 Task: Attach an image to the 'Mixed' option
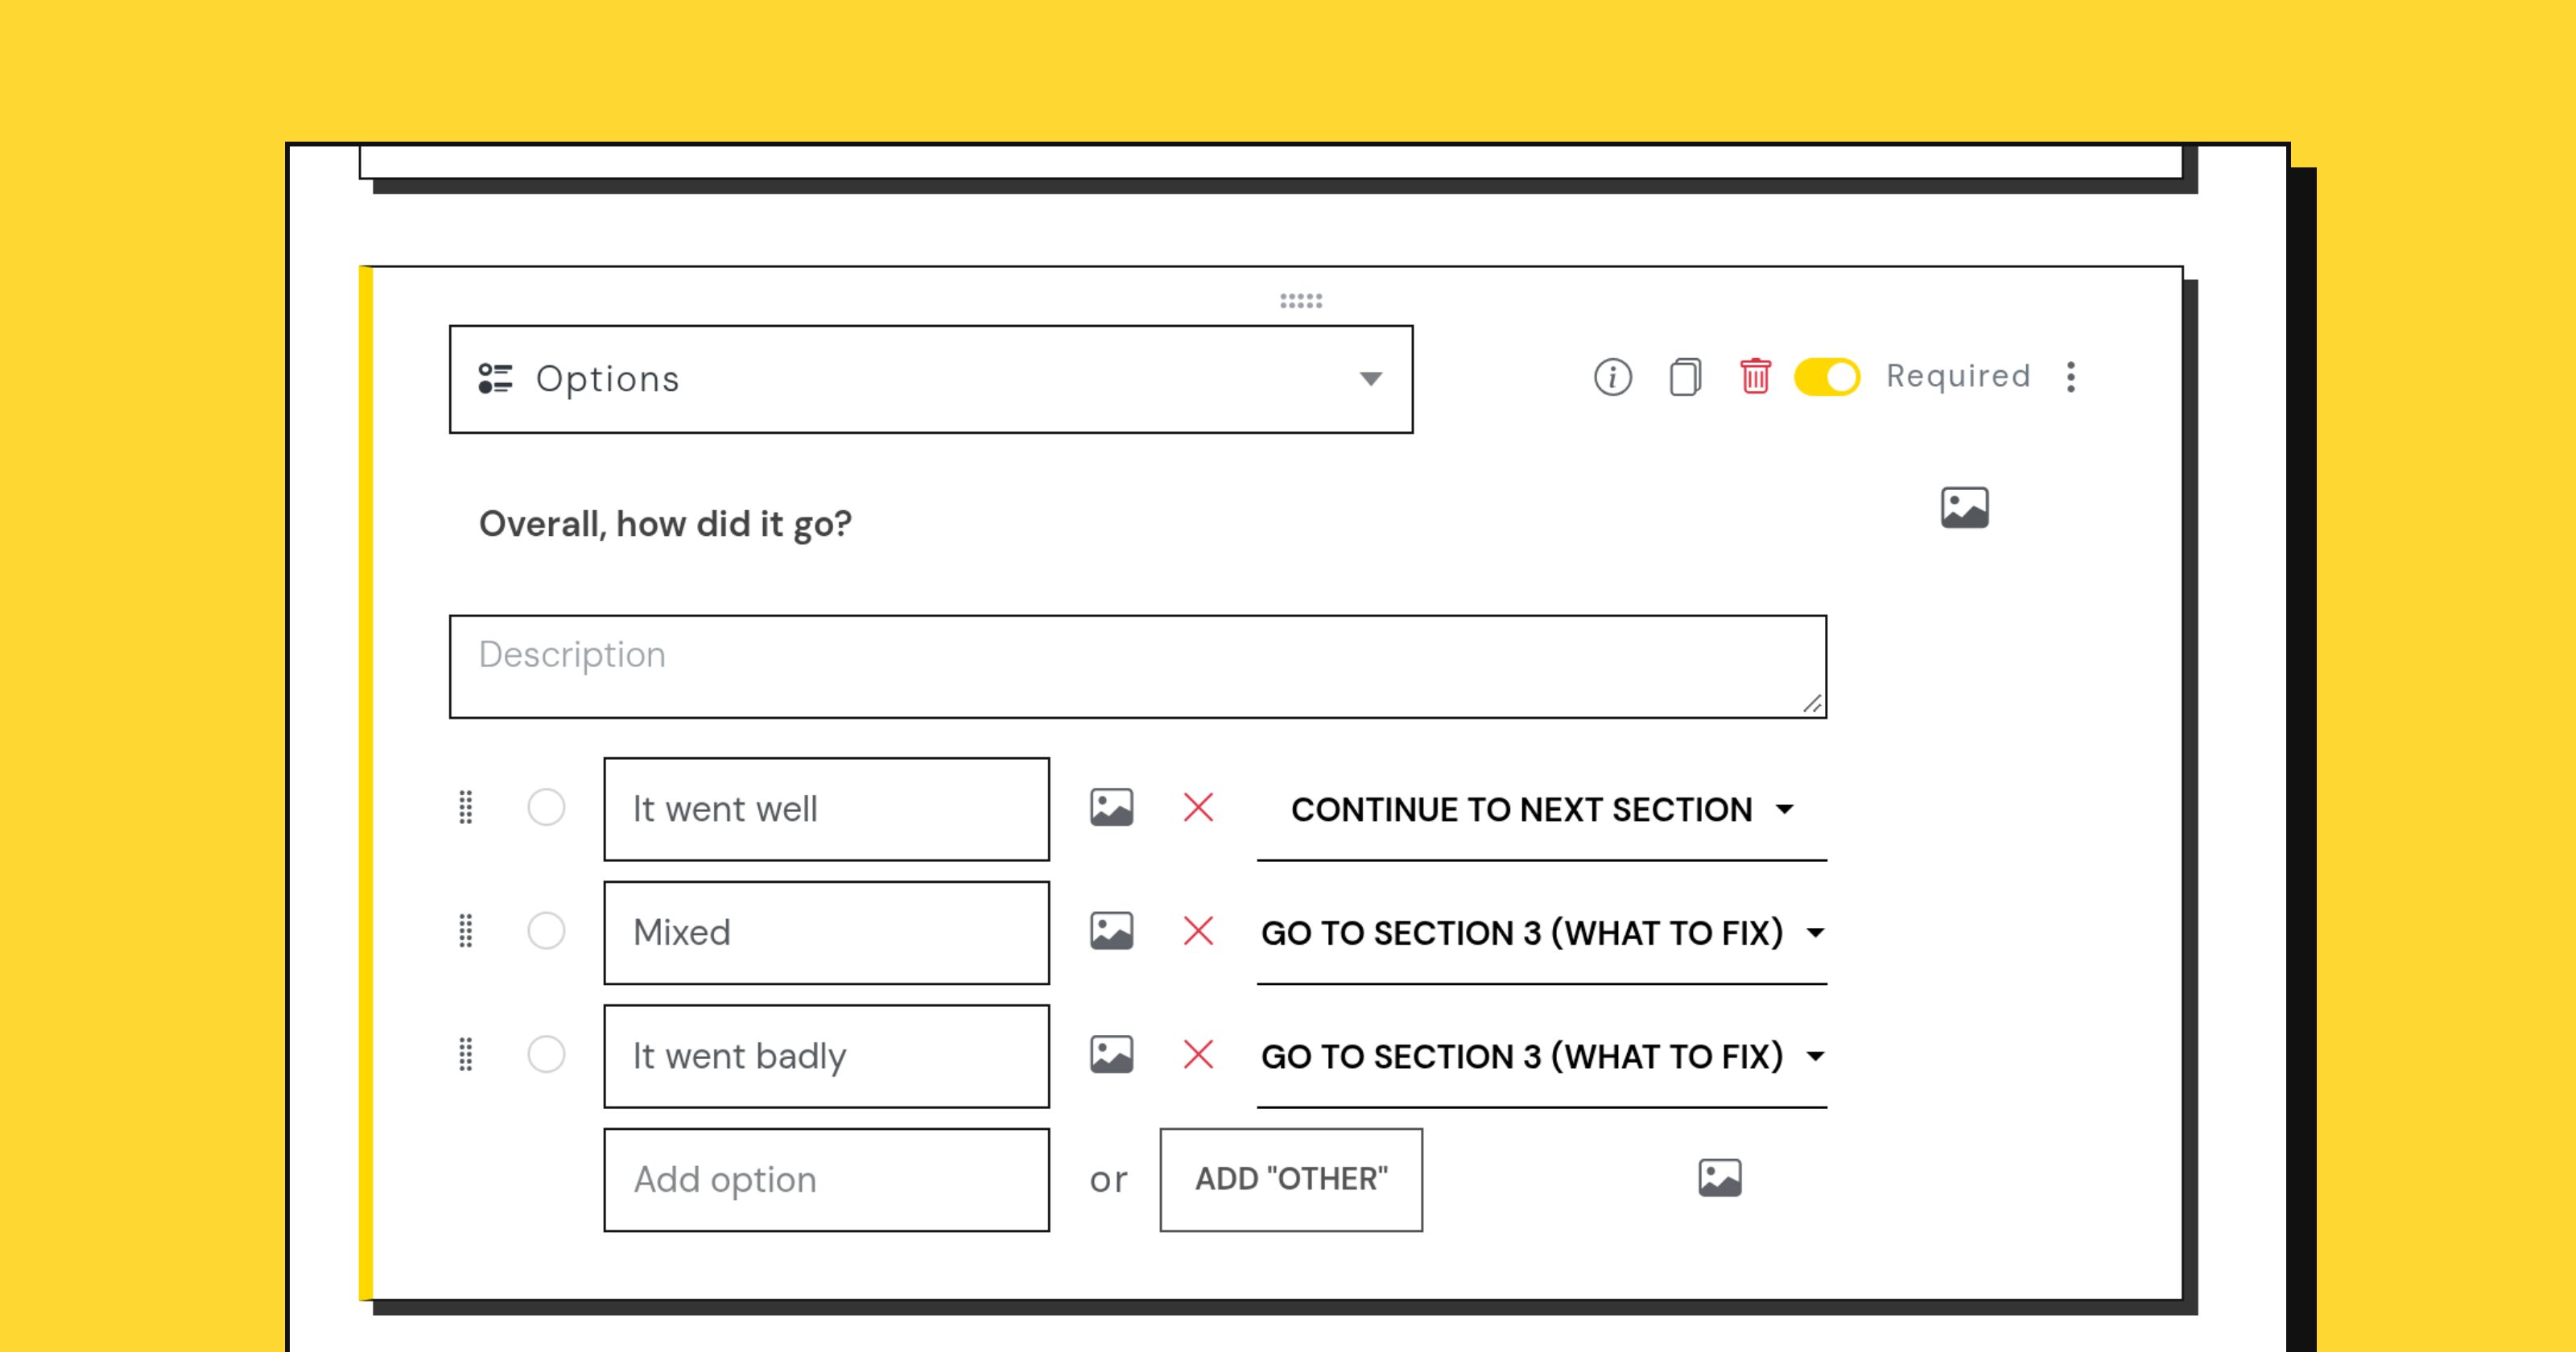pos(1111,931)
